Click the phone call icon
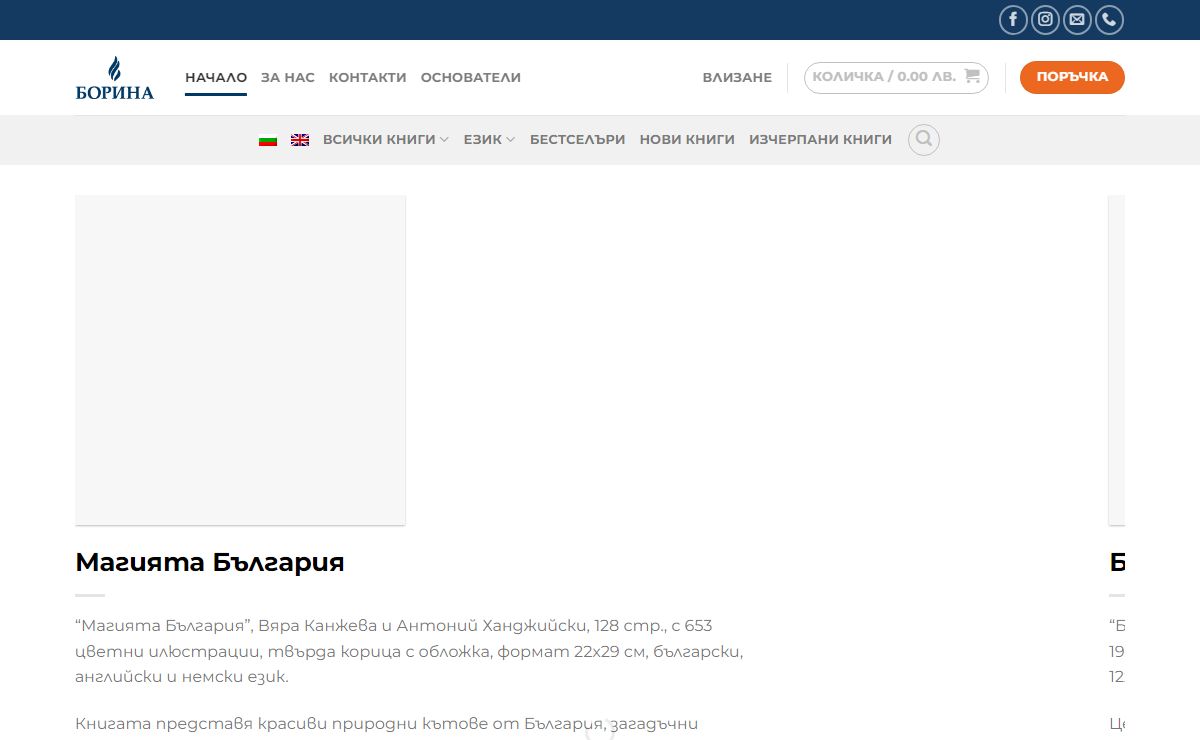Screen dimensions: 1200x740 pos(1109,20)
